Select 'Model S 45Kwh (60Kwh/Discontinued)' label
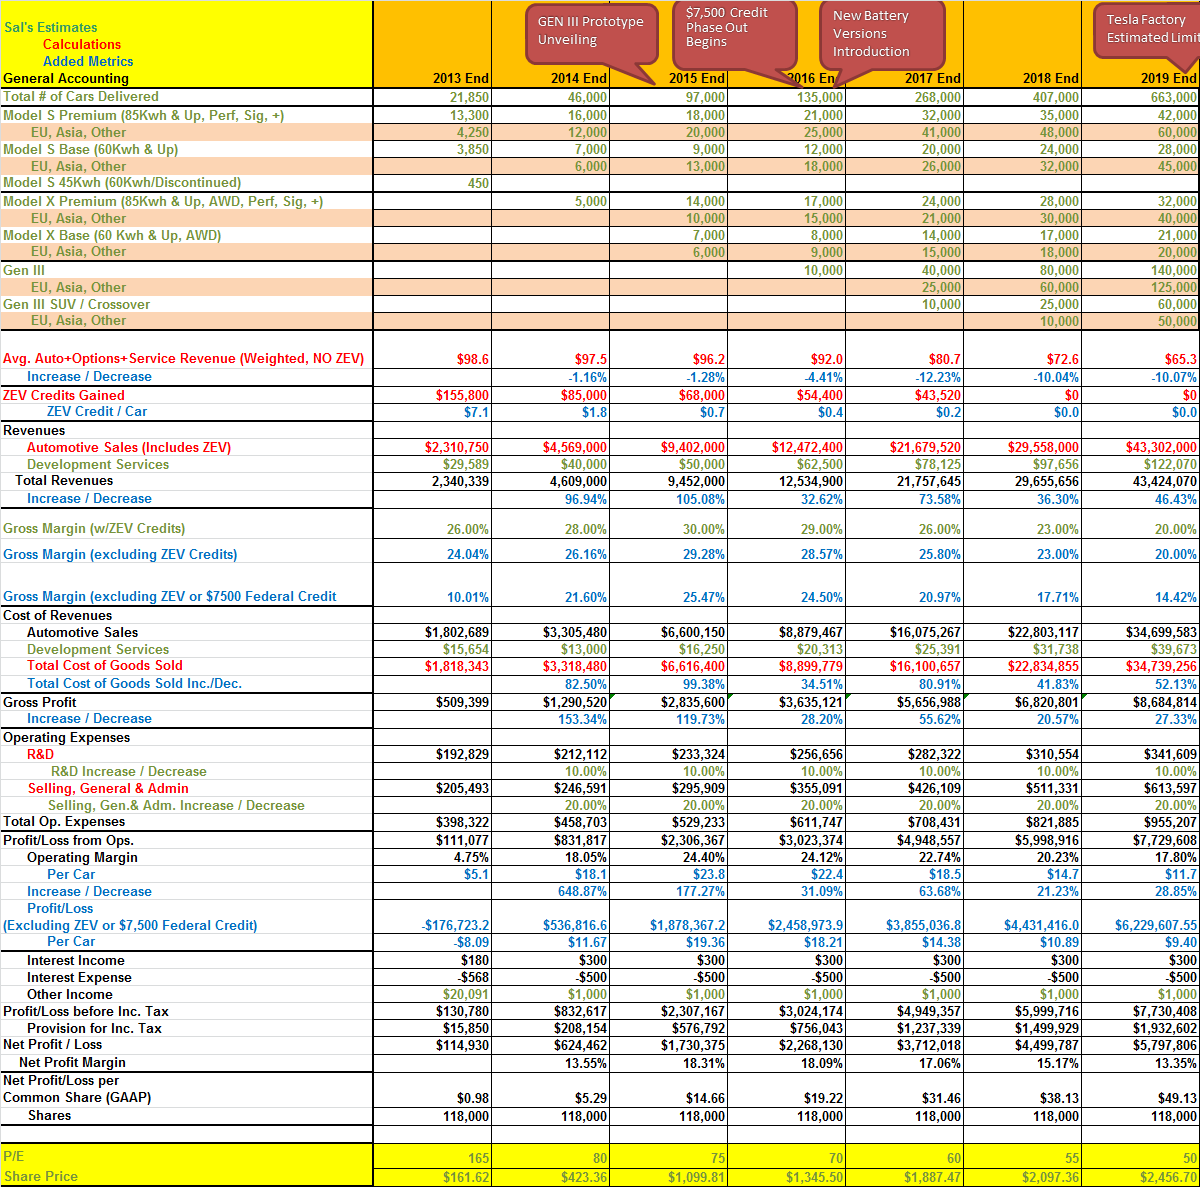The height and width of the screenshot is (1187, 1200). [122, 182]
